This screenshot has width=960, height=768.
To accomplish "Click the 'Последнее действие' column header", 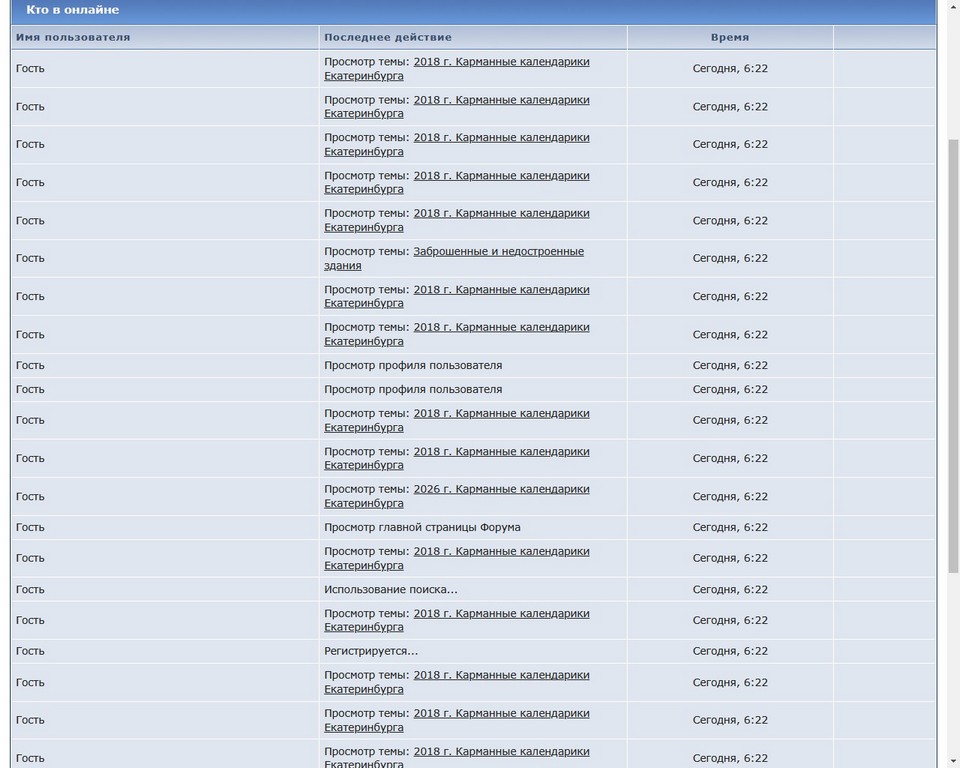I will point(388,37).
